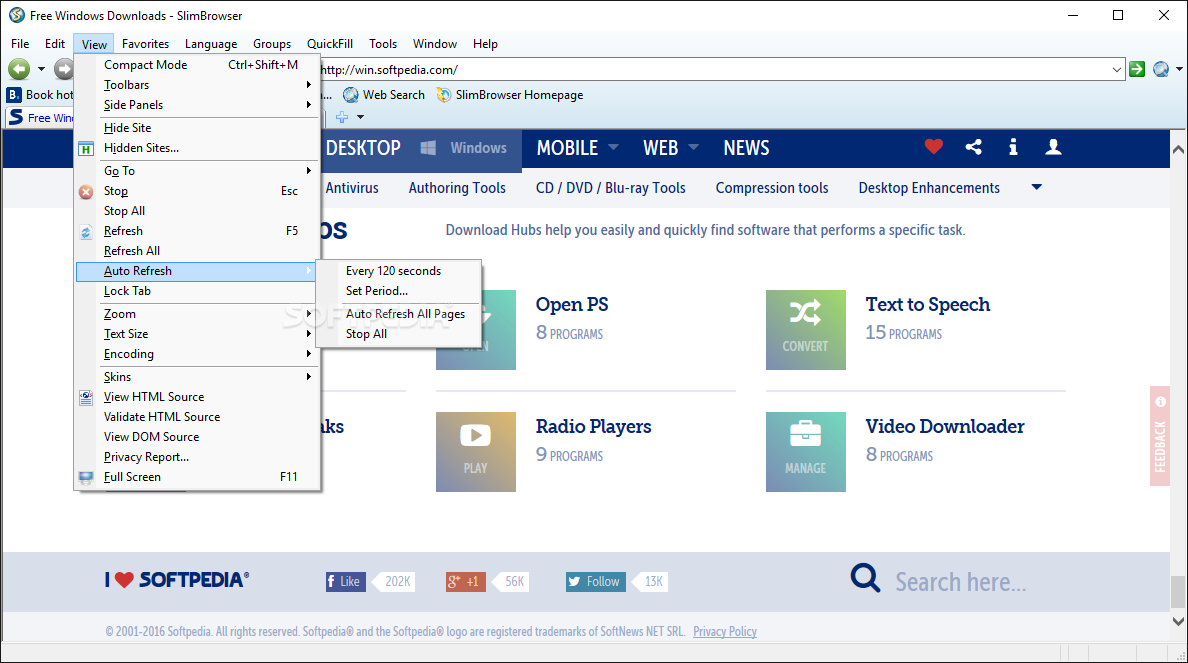The width and height of the screenshot is (1188, 663).
Task: Click the green Back navigation arrow
Action: (x=19, y=70)
